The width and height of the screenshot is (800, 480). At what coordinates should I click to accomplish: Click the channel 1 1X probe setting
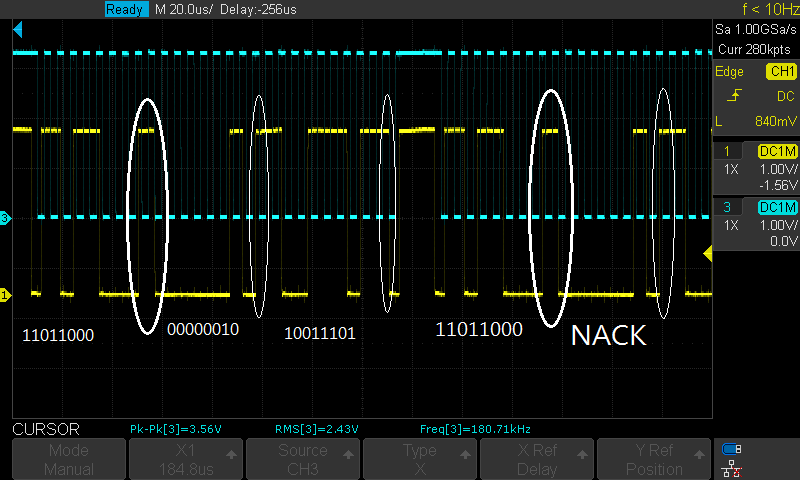731,169
